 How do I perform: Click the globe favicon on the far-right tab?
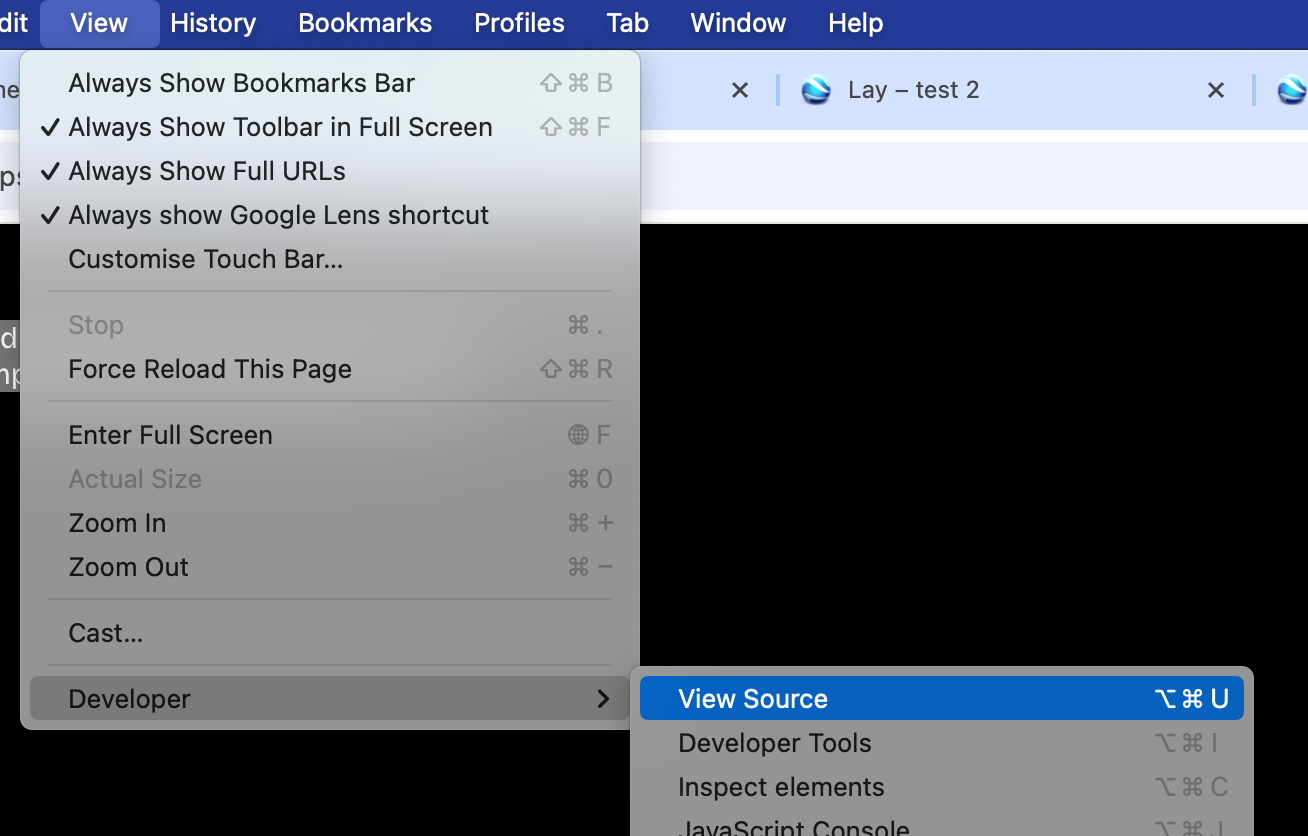[1294, 90]
